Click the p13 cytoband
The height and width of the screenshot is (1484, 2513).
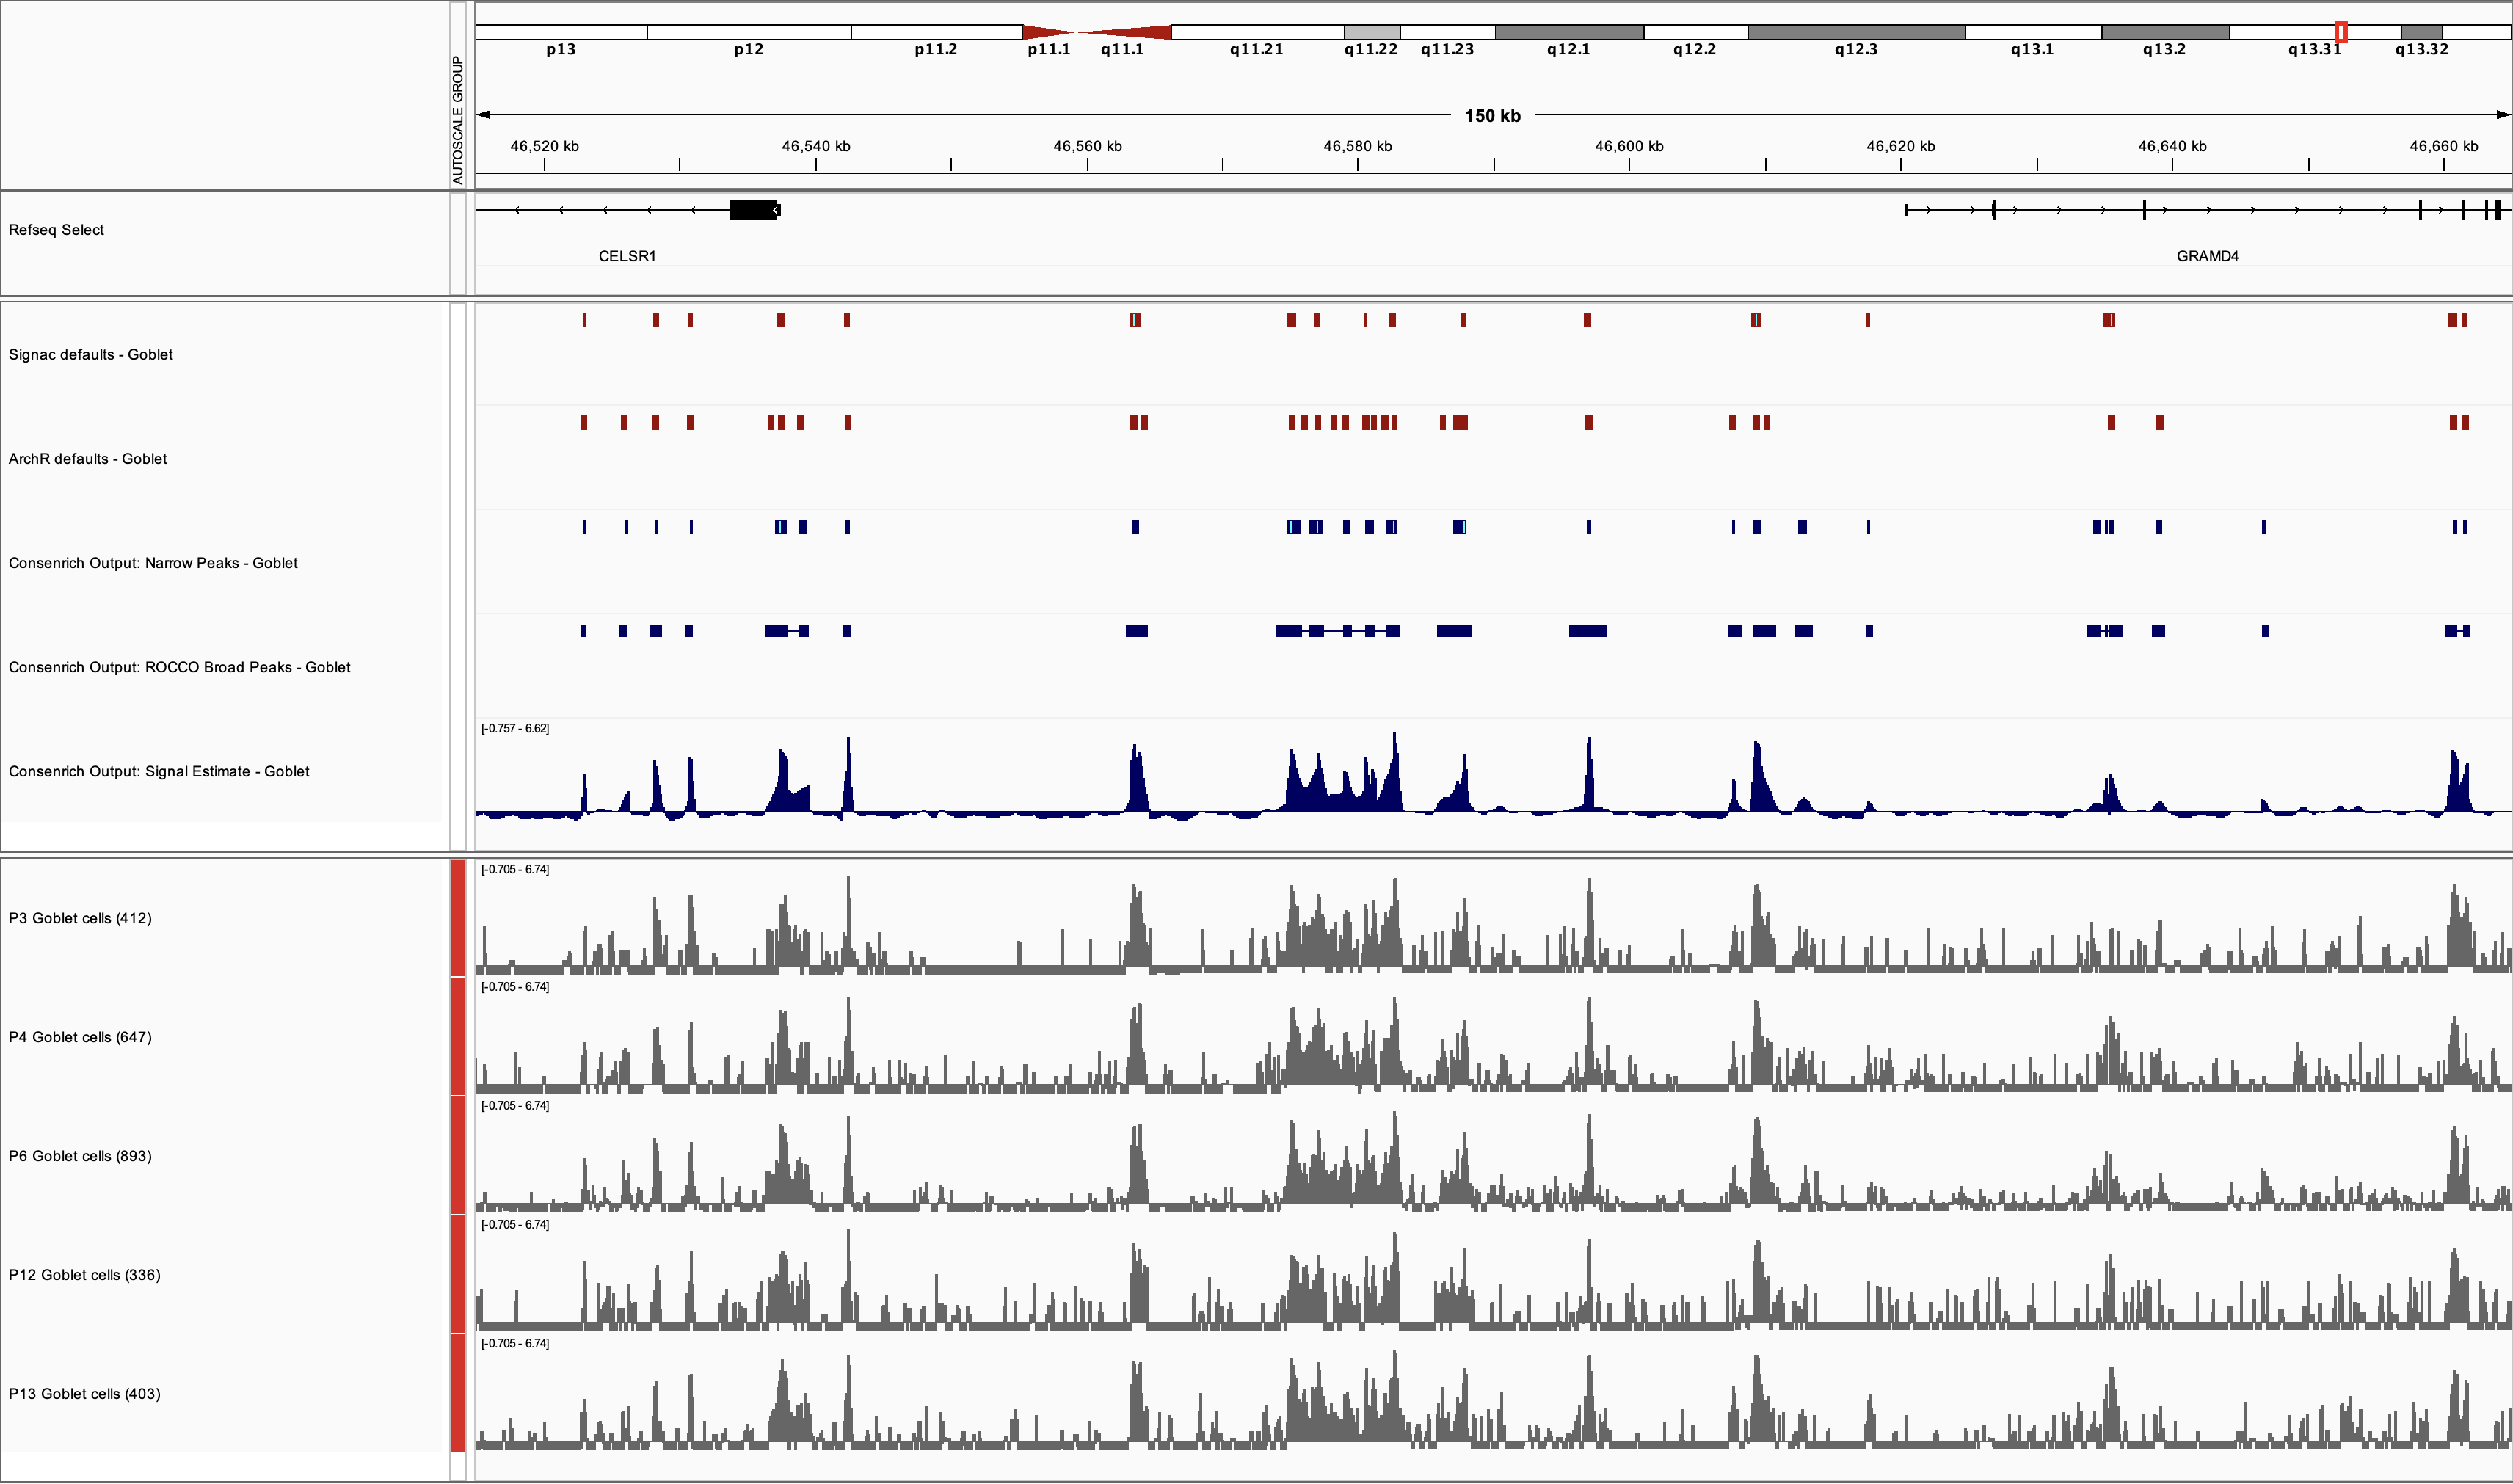pos(561,32)
